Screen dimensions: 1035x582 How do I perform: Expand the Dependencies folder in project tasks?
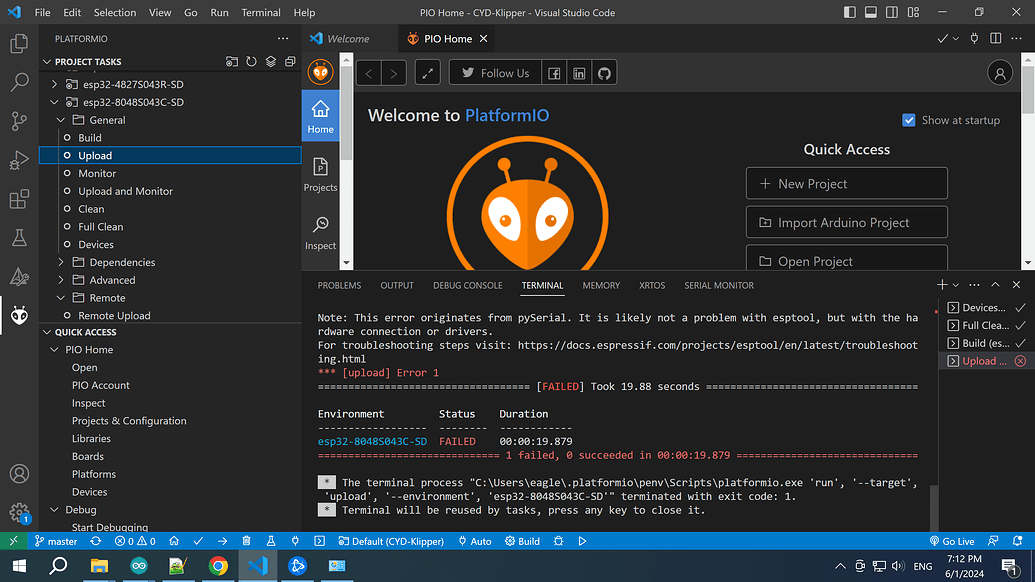(122, 262)
